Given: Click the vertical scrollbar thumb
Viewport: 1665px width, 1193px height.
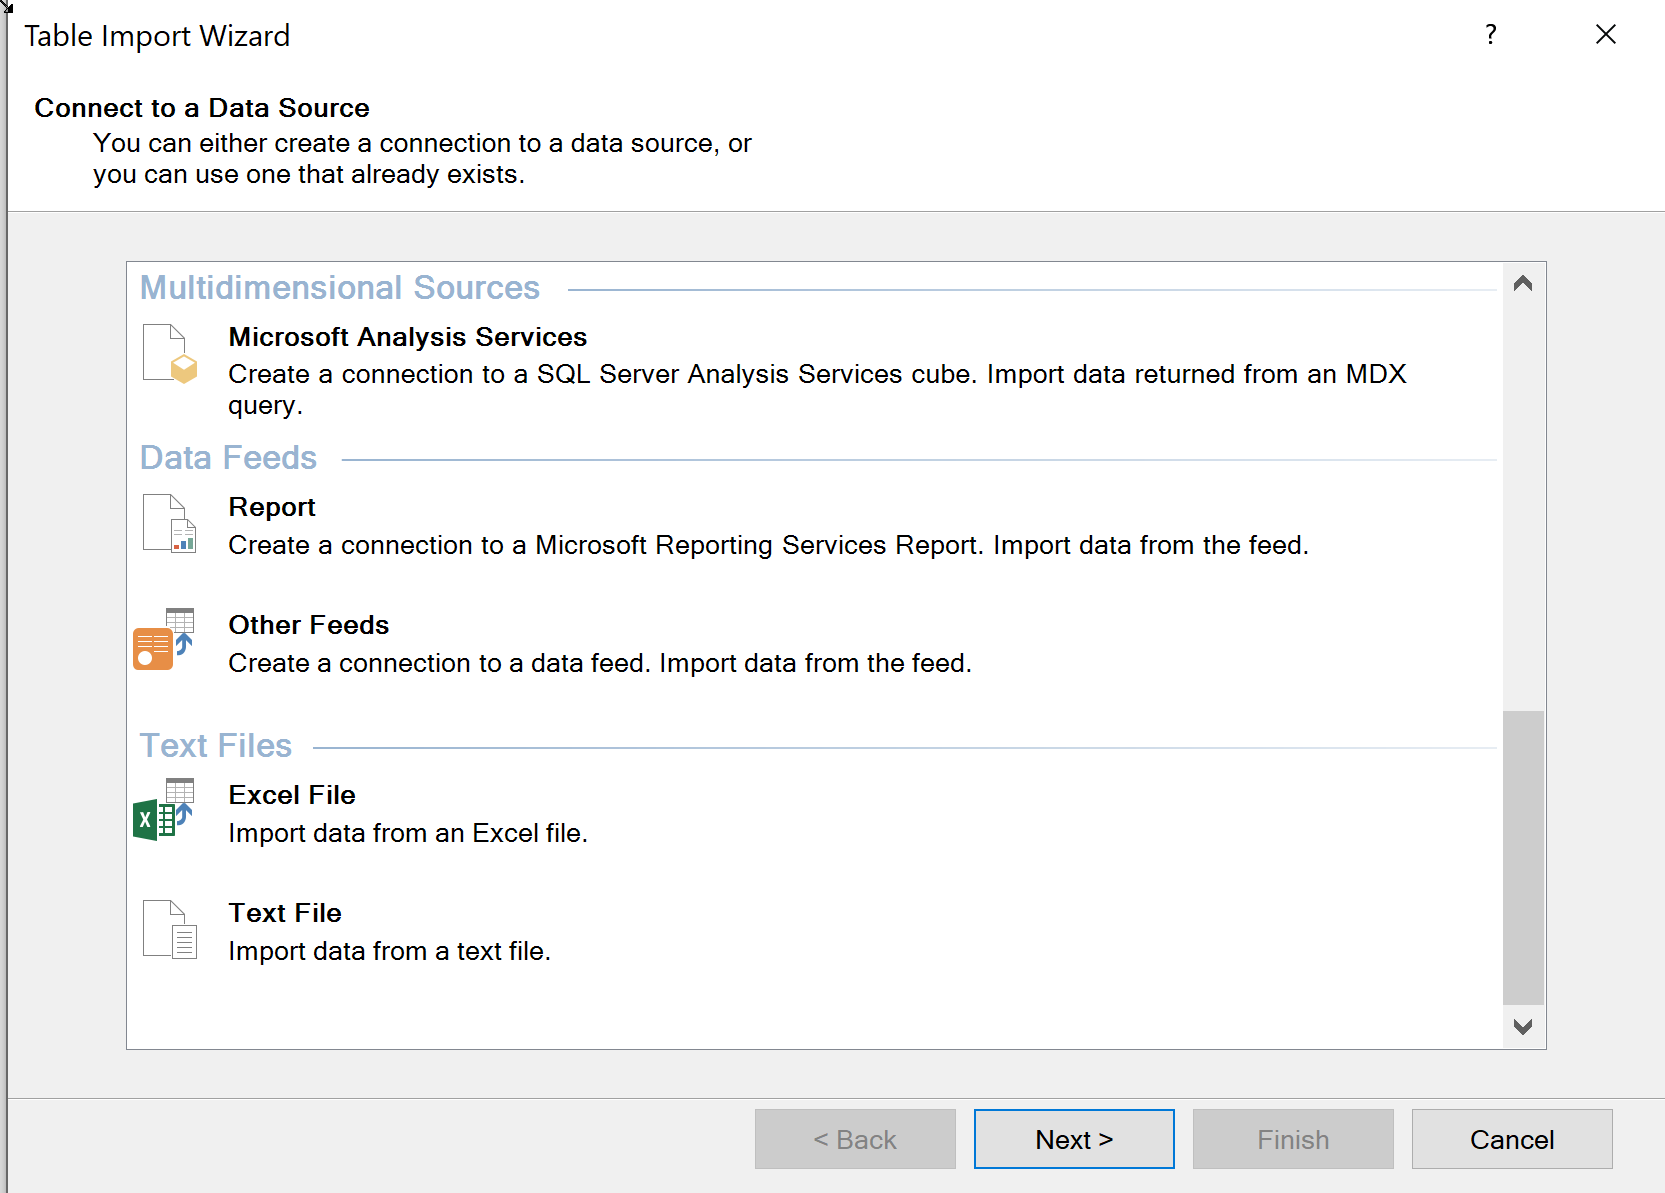Looking at the screenshot, I should click(x=1523, y=857).
